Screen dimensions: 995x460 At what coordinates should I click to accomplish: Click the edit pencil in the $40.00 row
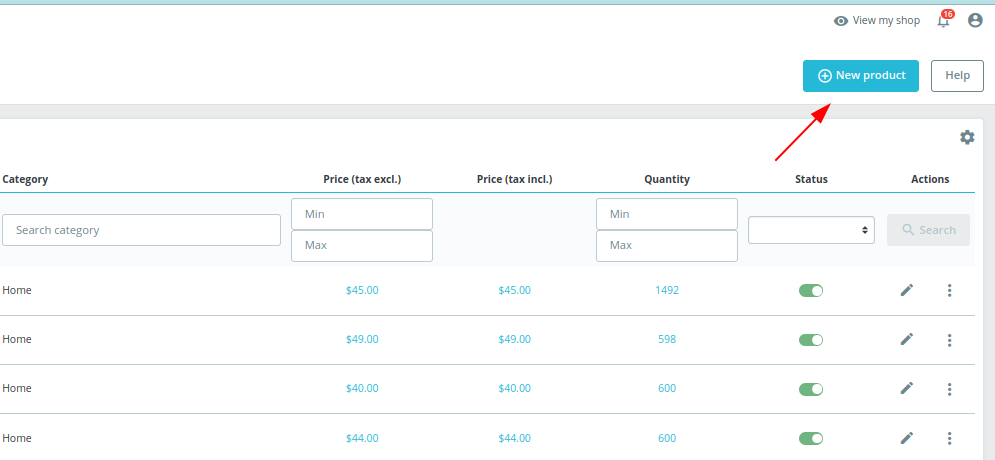(x=907, y=388)
